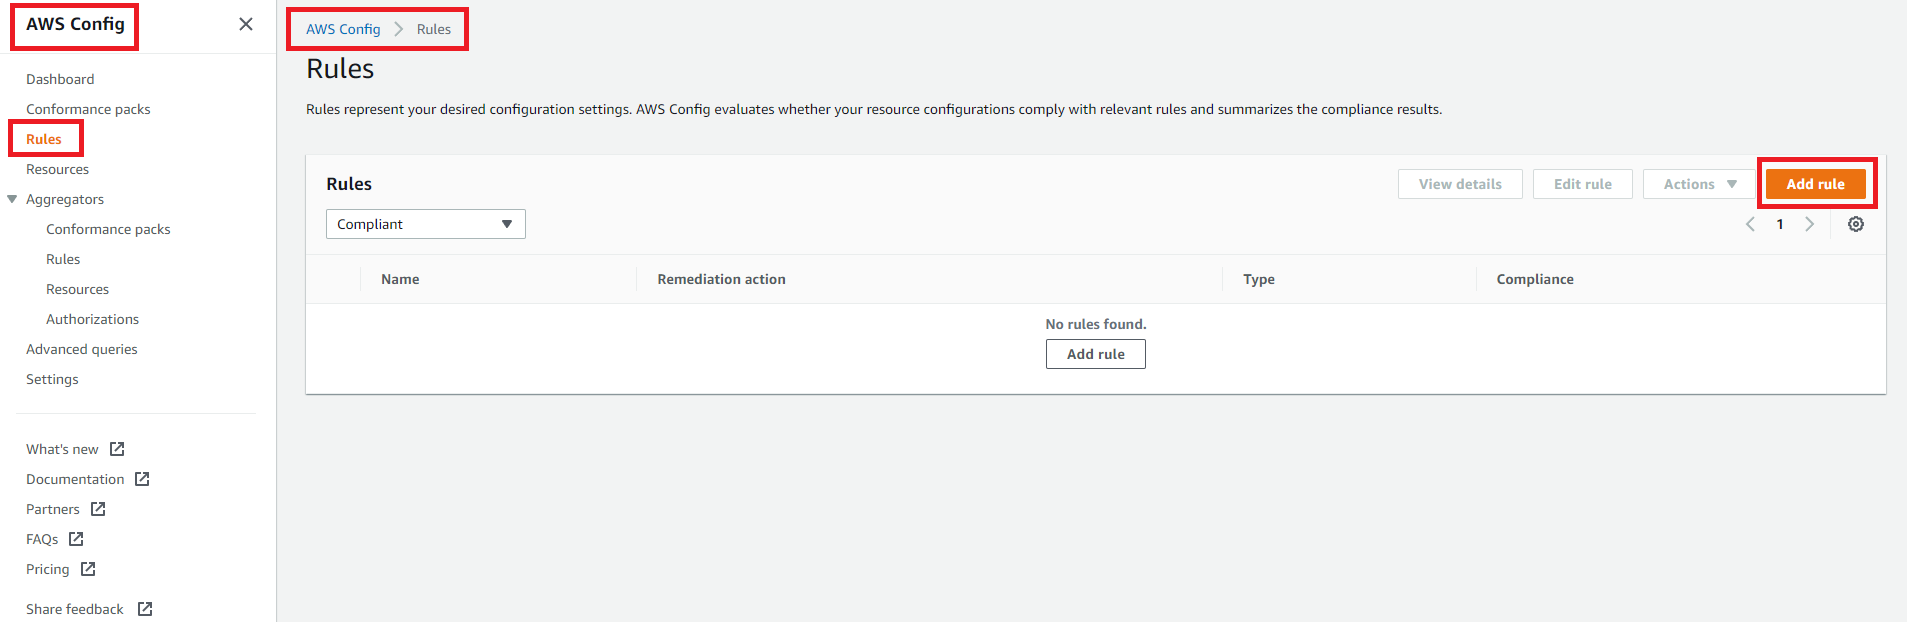Open Share feedback external link icon
Image resolution: width=1907 pixels, height=623 pixels.
pyautogui.click(x=145, y=609)
